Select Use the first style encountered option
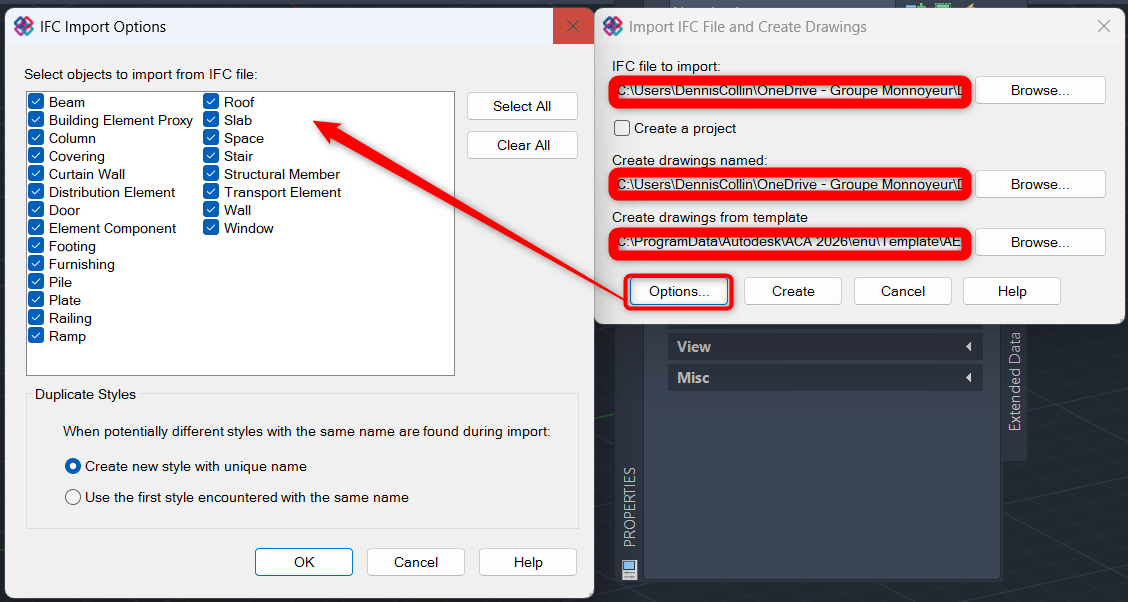This screenshot has height=602, width=1128. tap(73, 497)
